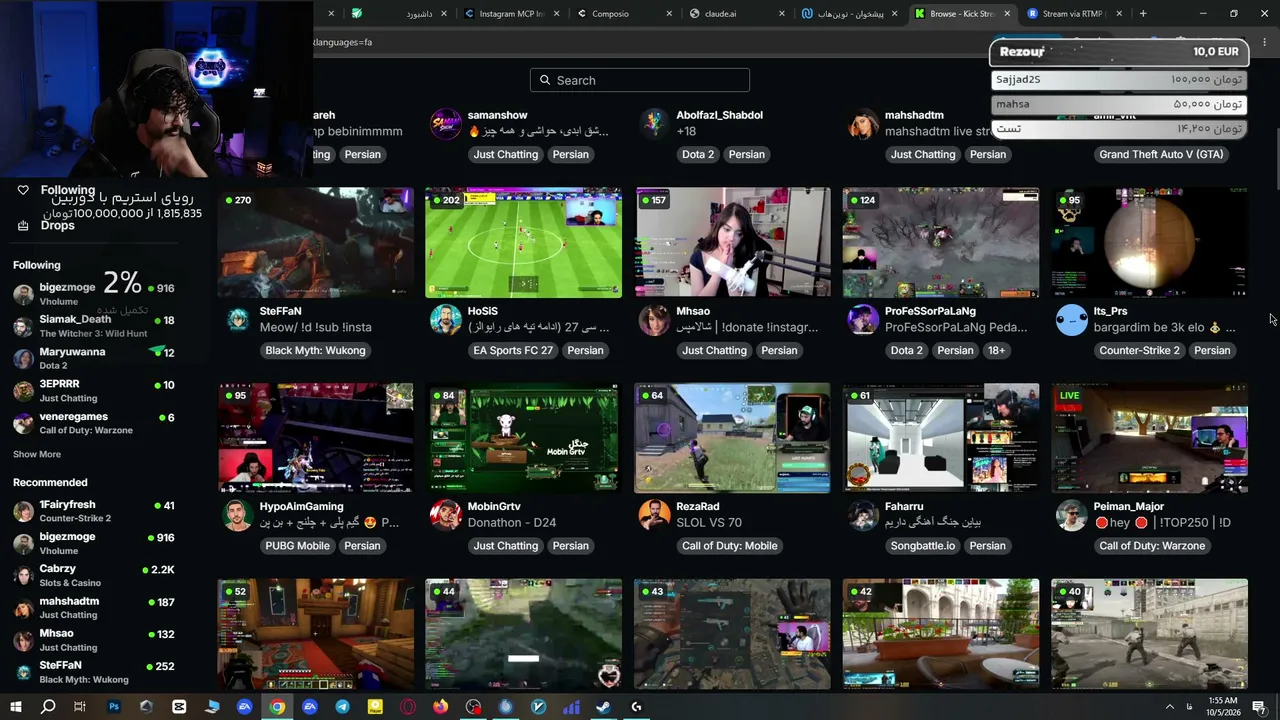Open RezaRad channel avatar

pyautogui.click(x=654, y=515)
